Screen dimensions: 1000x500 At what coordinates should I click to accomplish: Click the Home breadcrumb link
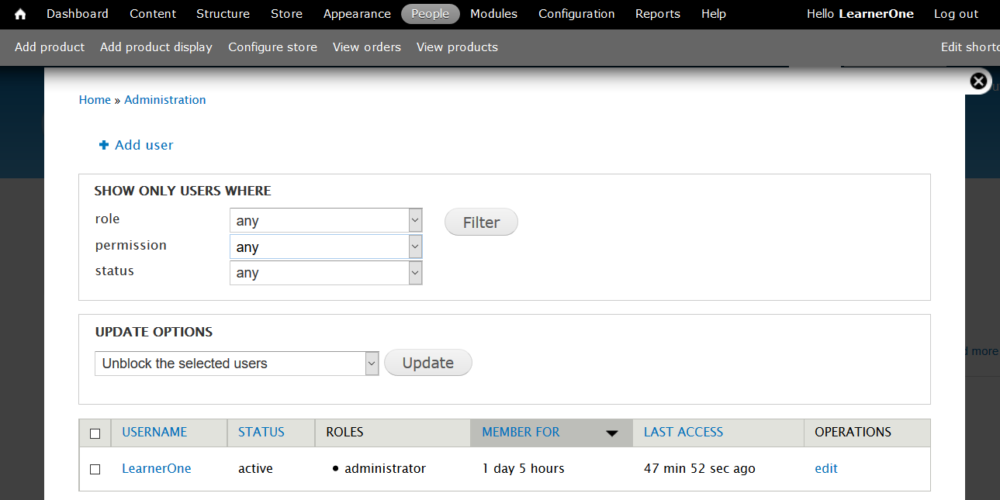(x=94, y=100)
